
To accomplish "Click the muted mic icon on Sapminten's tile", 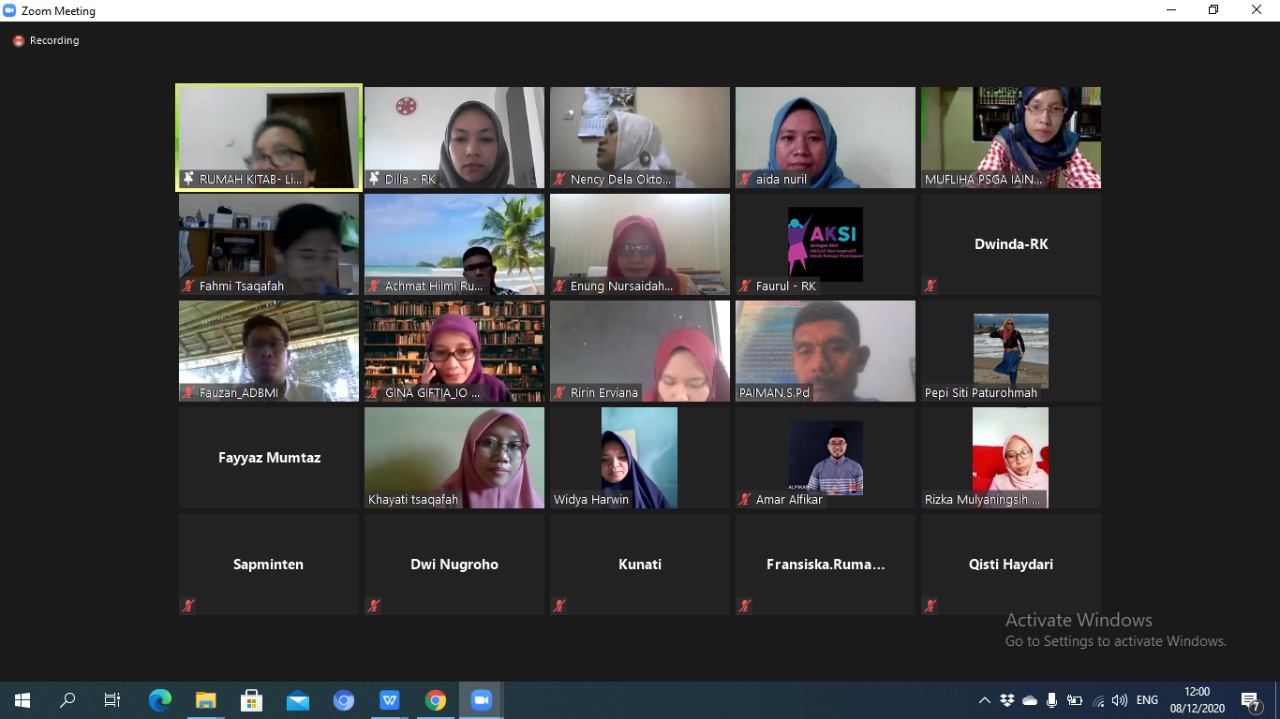I will click(x=188, y=605).
